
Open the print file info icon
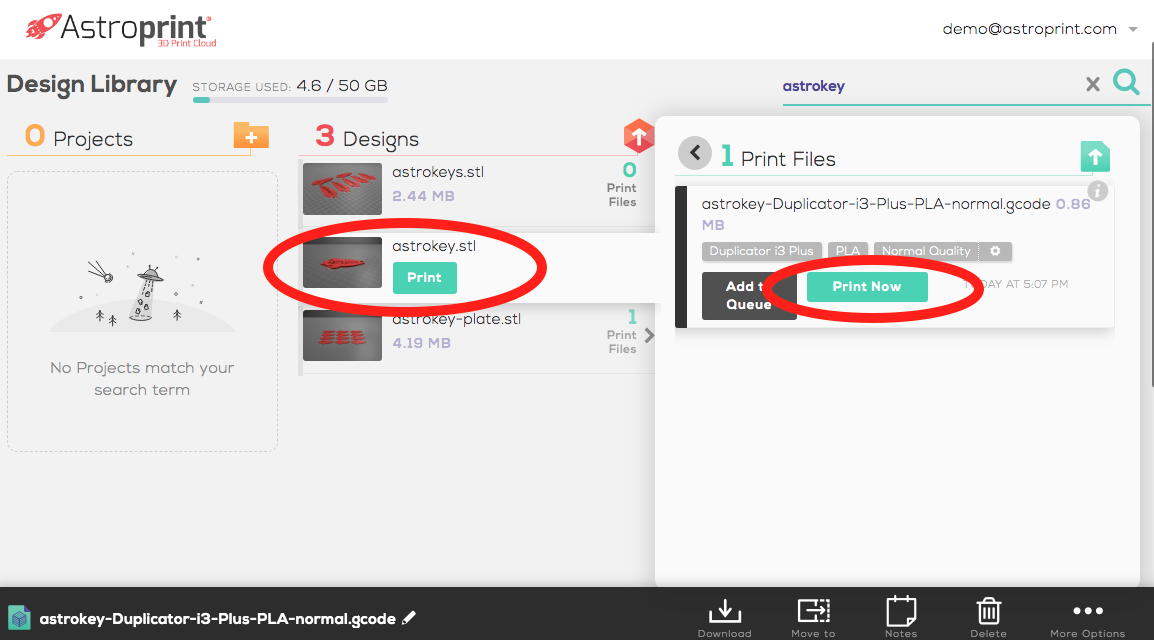click(x=1097, y=190)
